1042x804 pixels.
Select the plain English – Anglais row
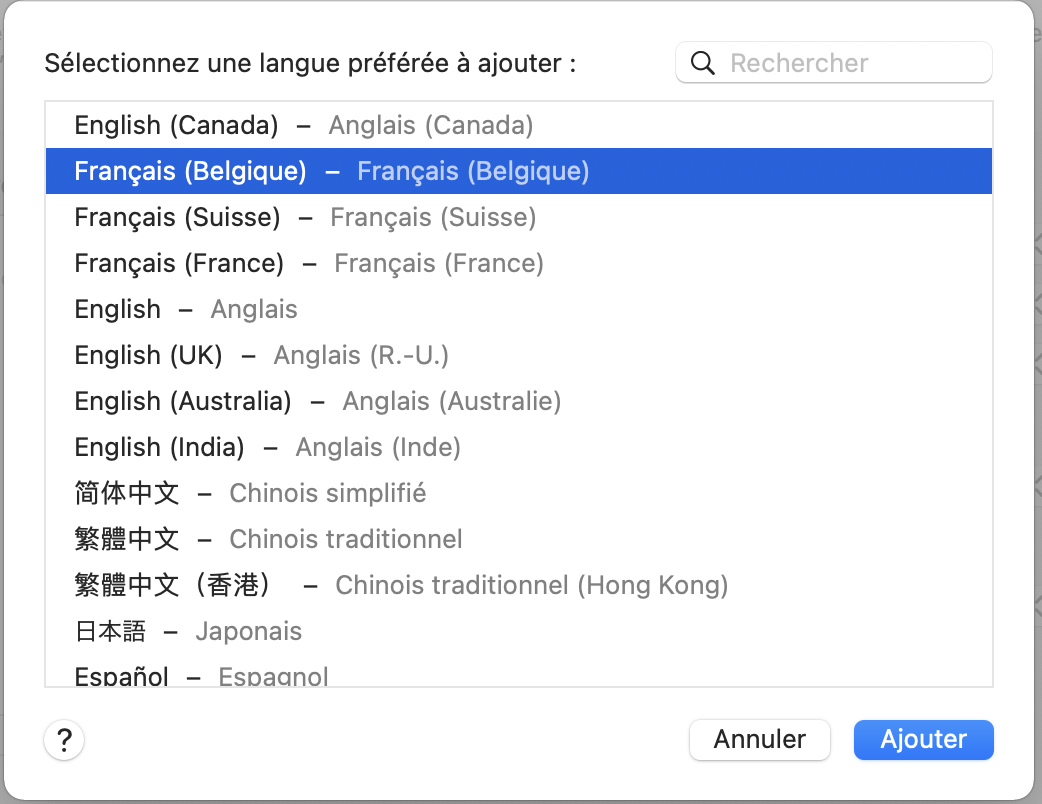tap(186, 309)
